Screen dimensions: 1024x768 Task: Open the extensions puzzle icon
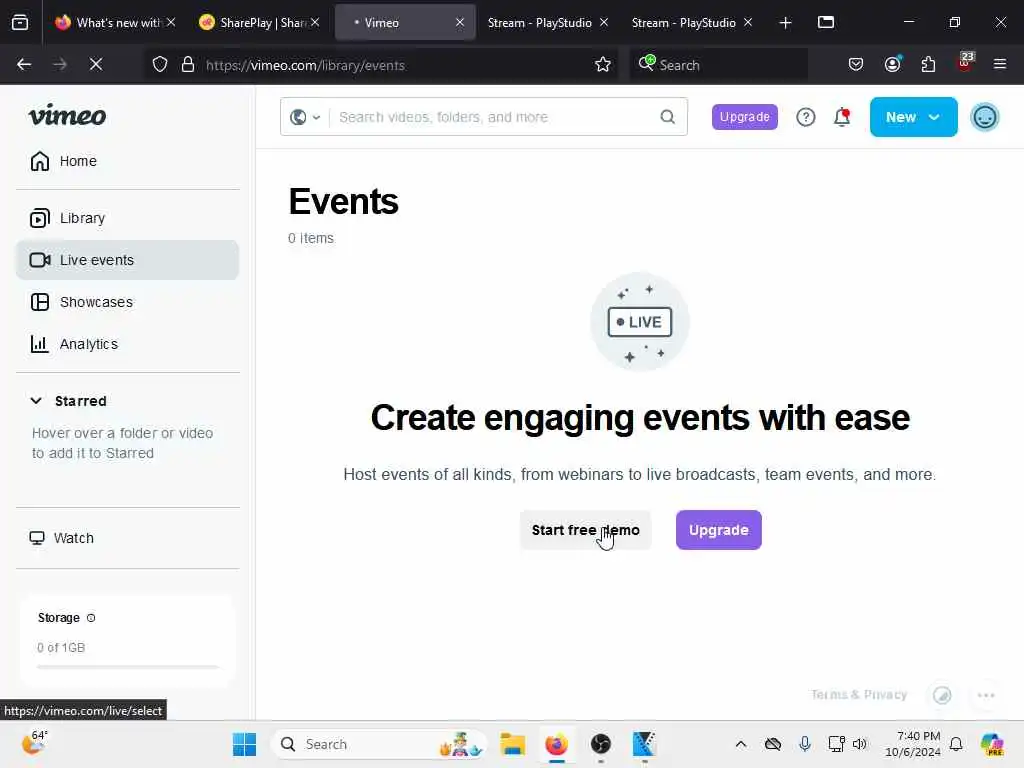pos(928,64)
